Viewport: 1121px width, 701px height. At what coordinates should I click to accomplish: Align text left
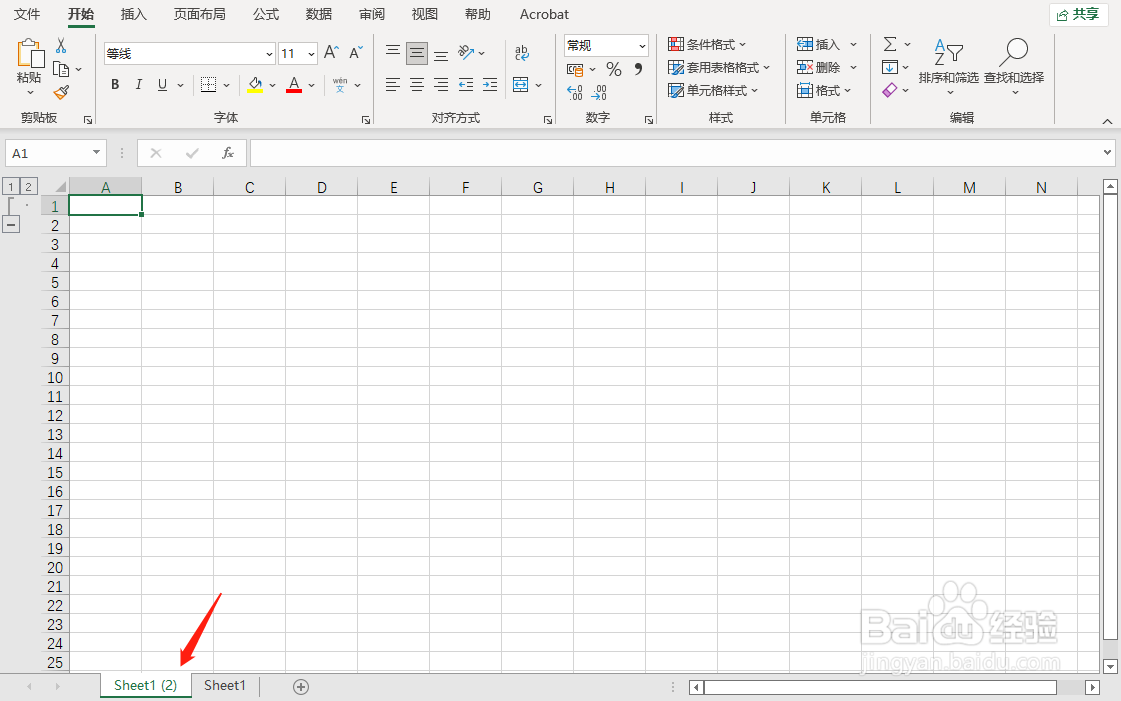(392, 85)
